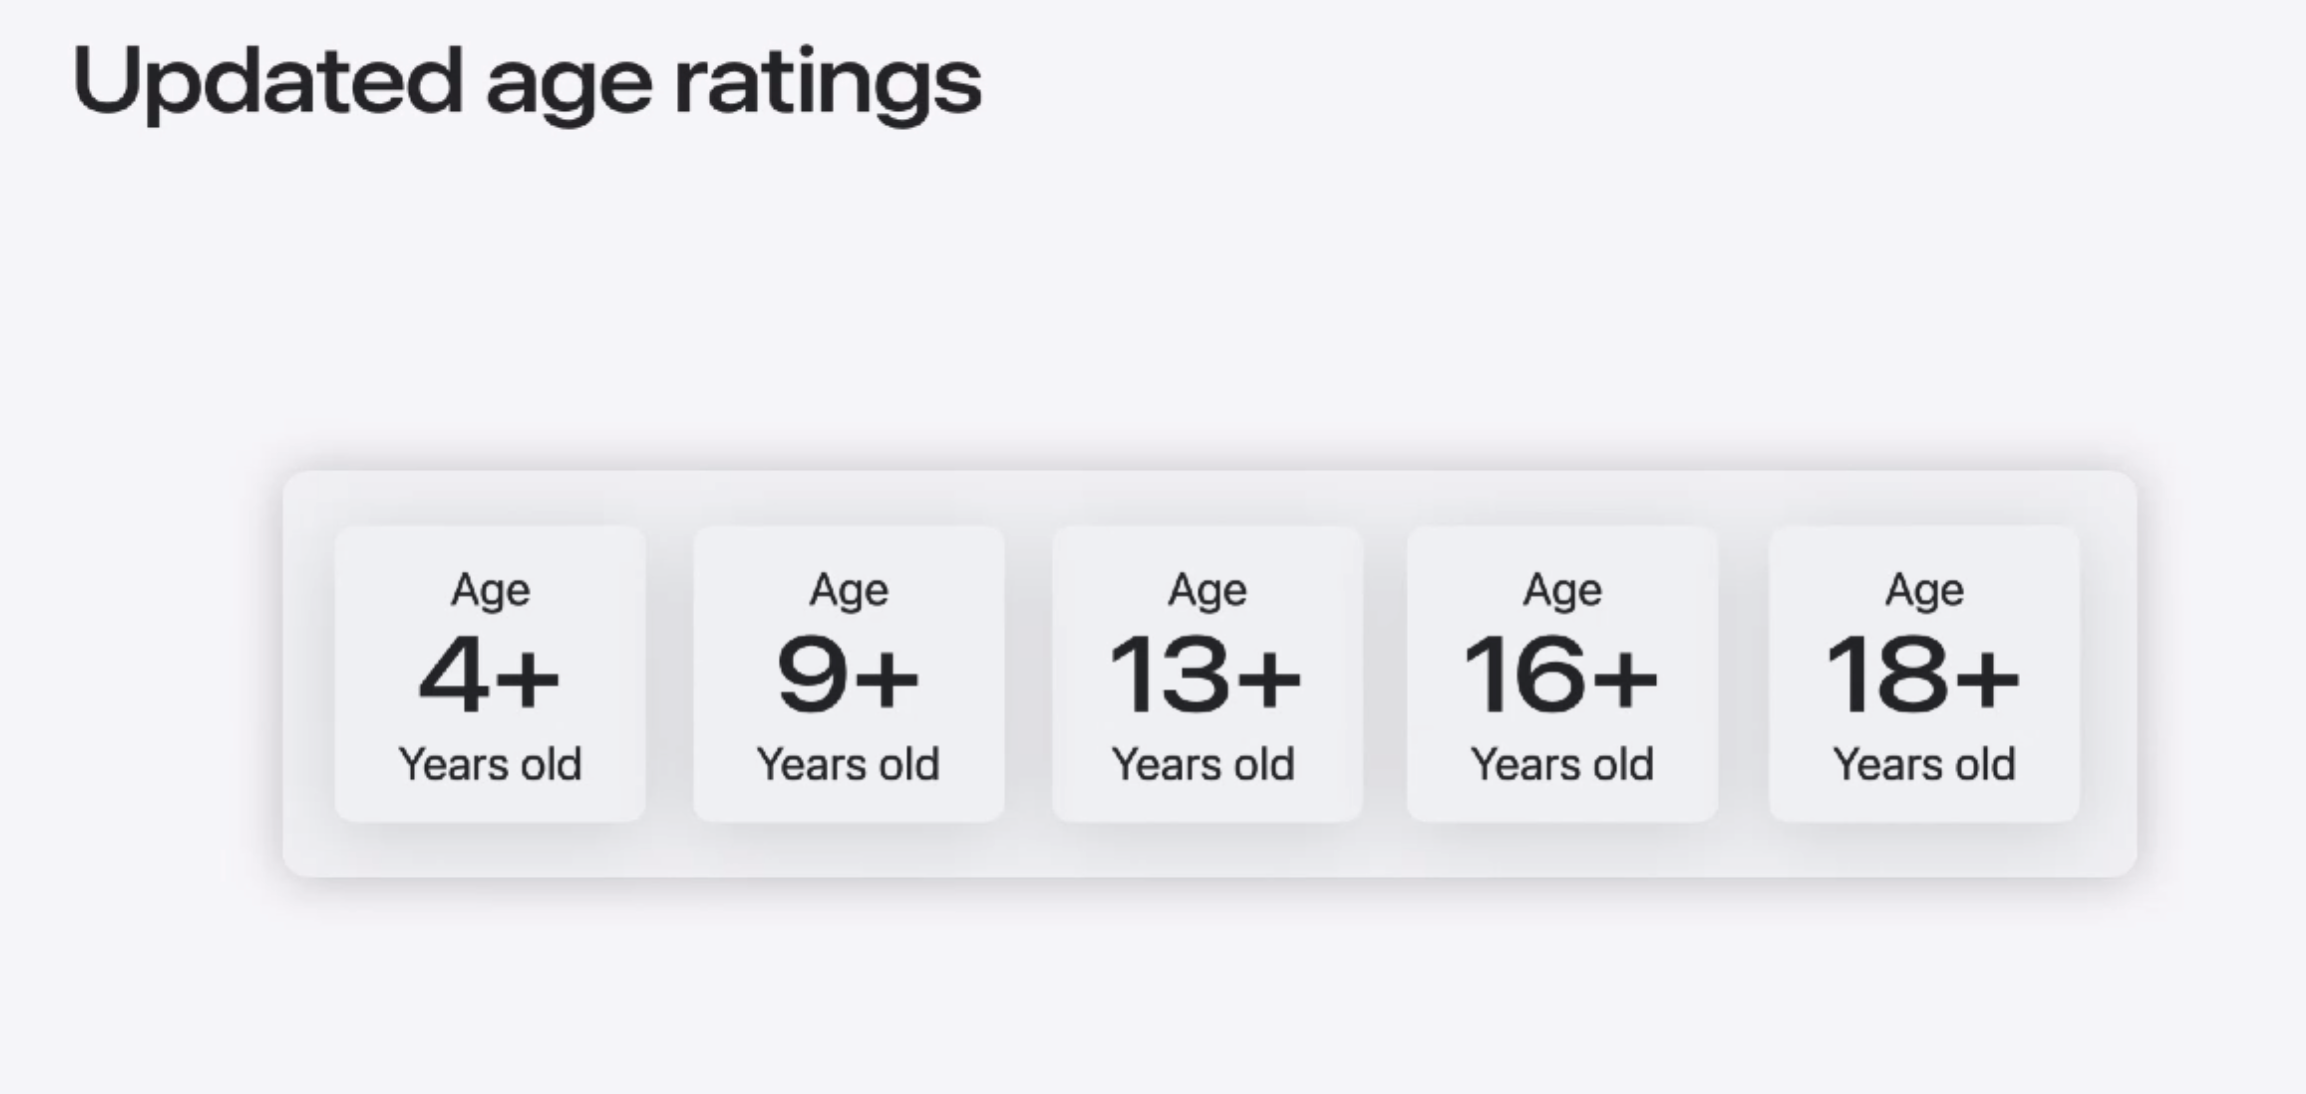This screenshot has height=1094, width=2306.
Task: Click "Age" label above 9+
Action: [x=848, y=589]
